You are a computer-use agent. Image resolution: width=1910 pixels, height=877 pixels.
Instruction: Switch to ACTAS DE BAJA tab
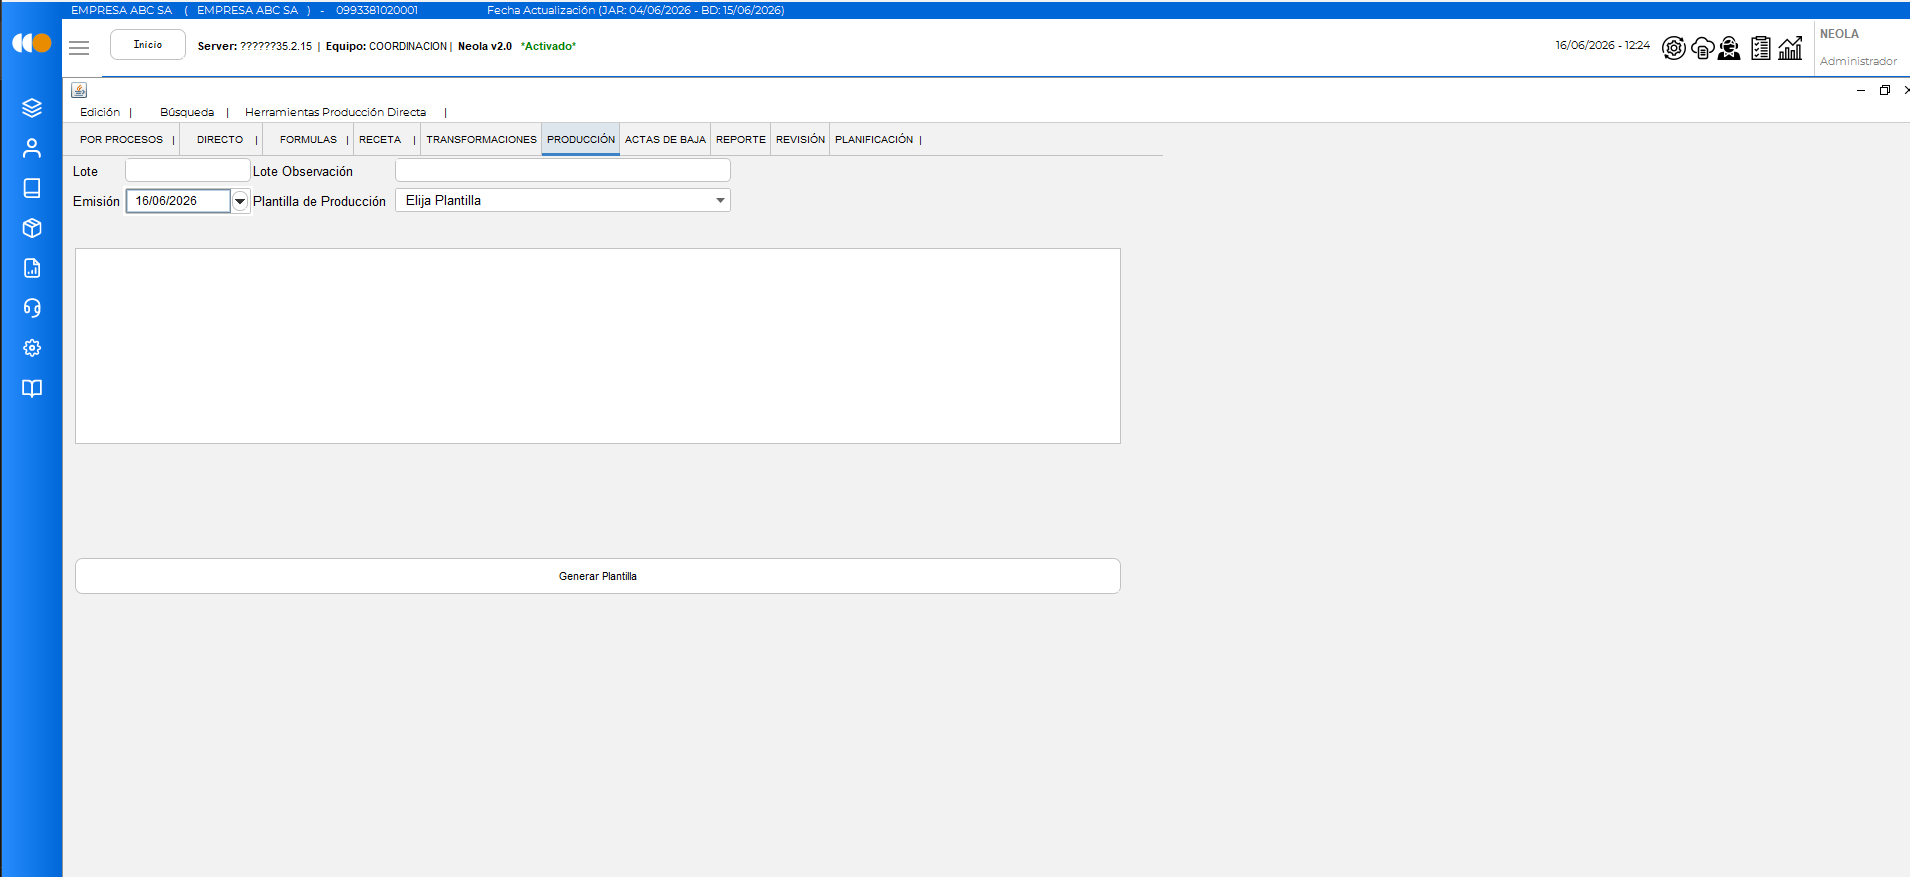coord(665,139)
